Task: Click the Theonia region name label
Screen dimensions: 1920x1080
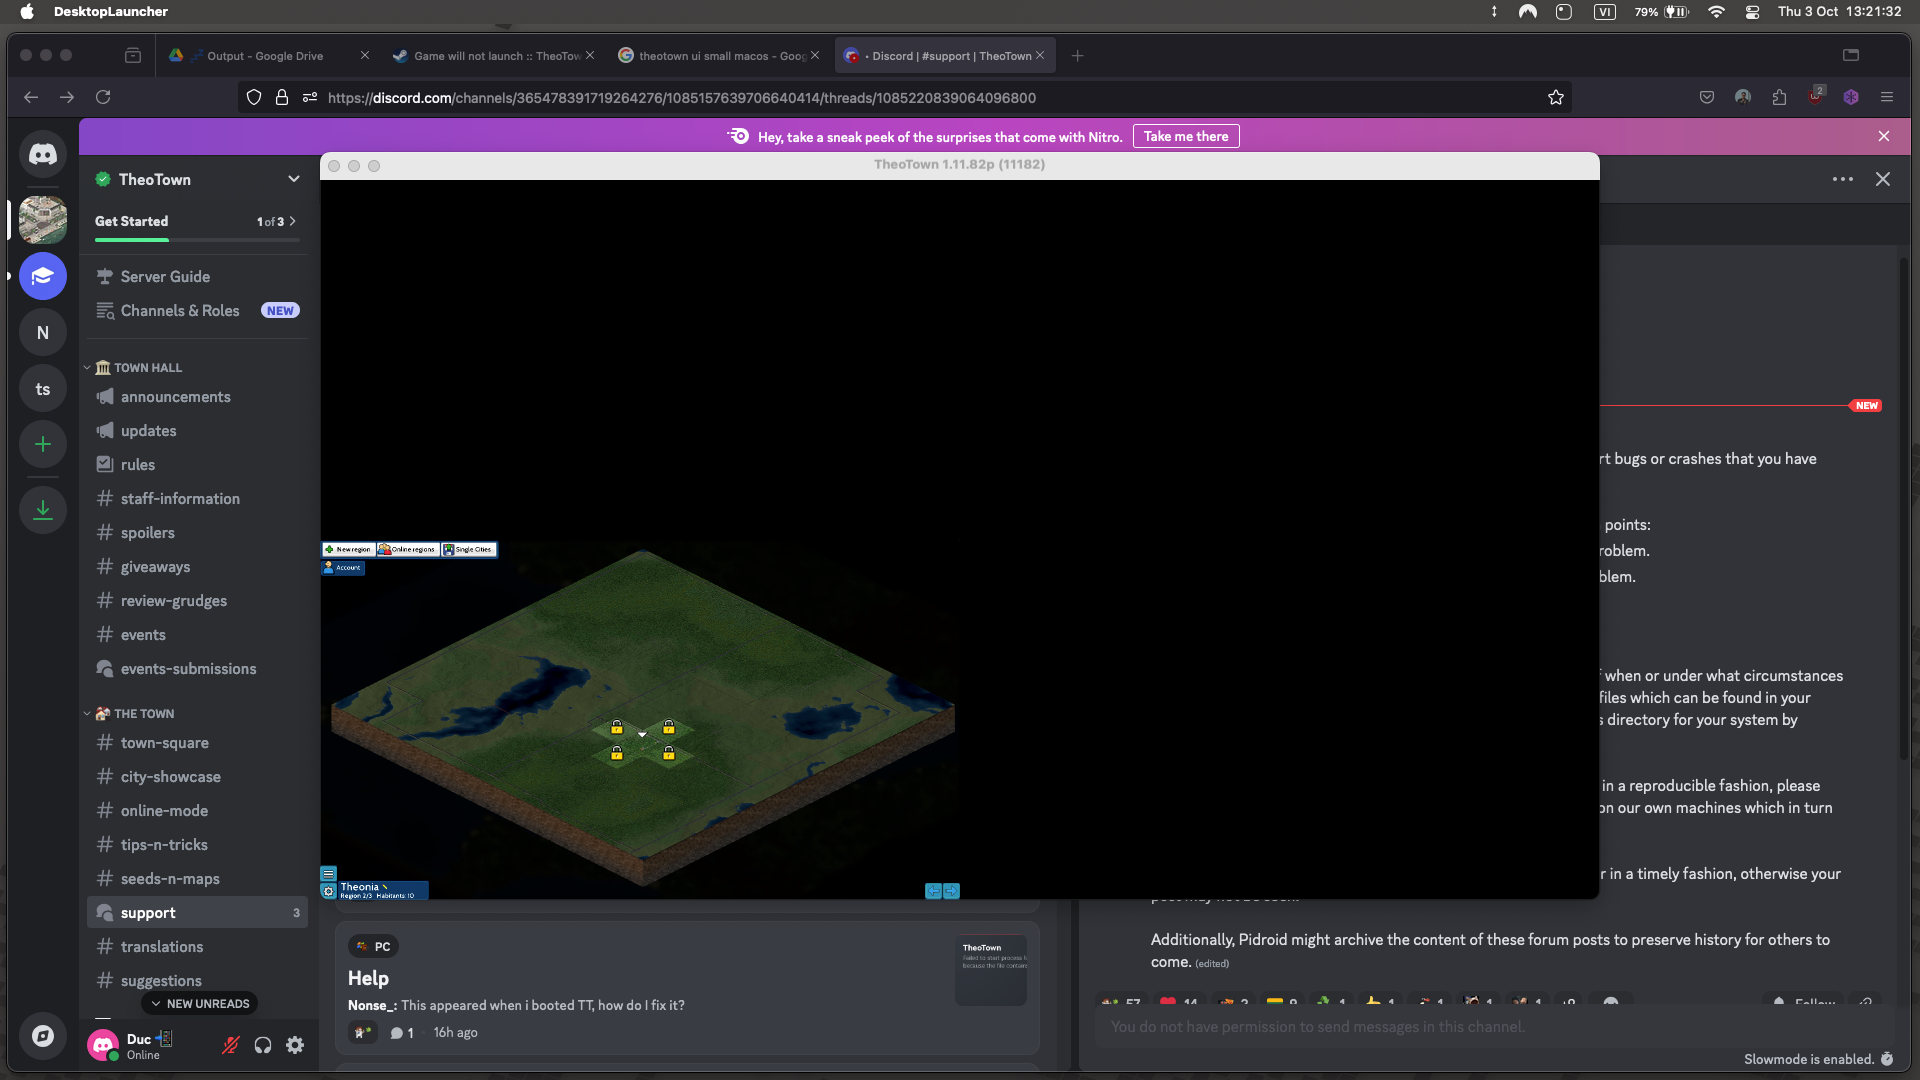Action: click(360, 886)
